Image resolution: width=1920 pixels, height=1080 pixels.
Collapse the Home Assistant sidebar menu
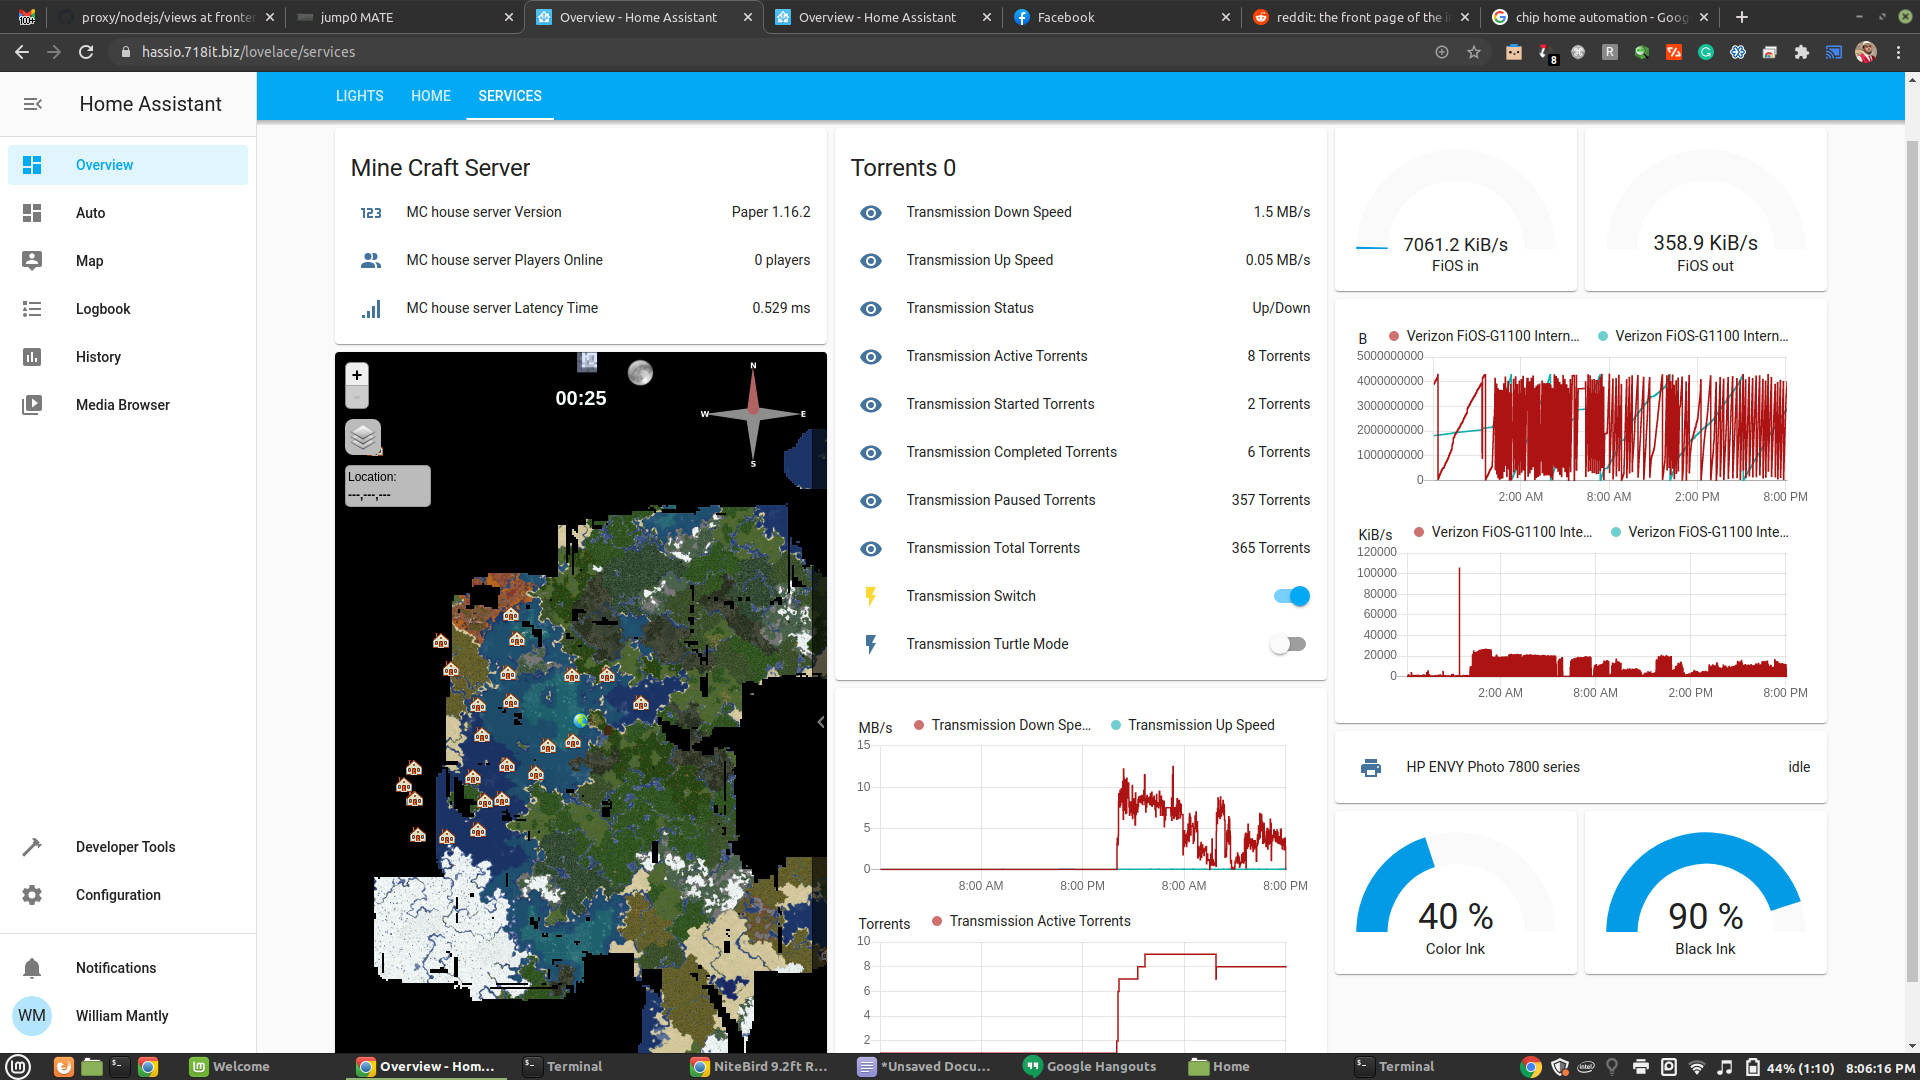pyautogui.click(x=32, y=104)
